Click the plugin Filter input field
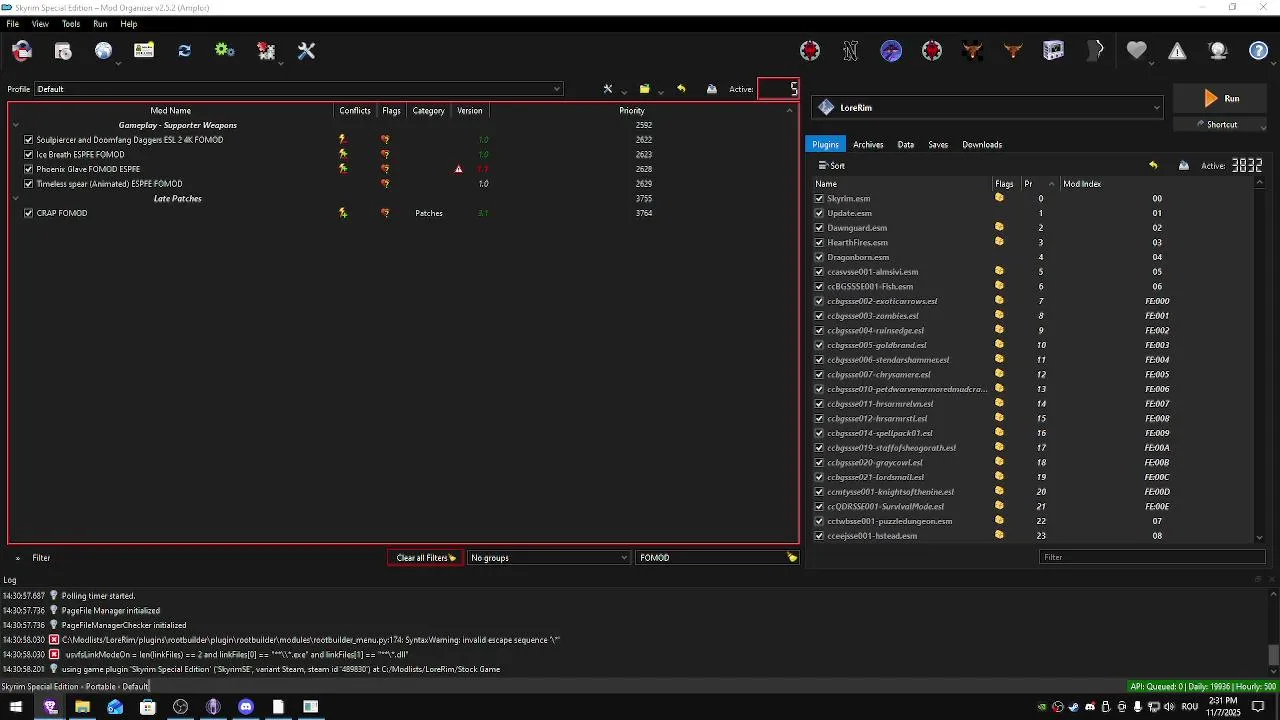 pyautogui.click(x=1152, y=557)
